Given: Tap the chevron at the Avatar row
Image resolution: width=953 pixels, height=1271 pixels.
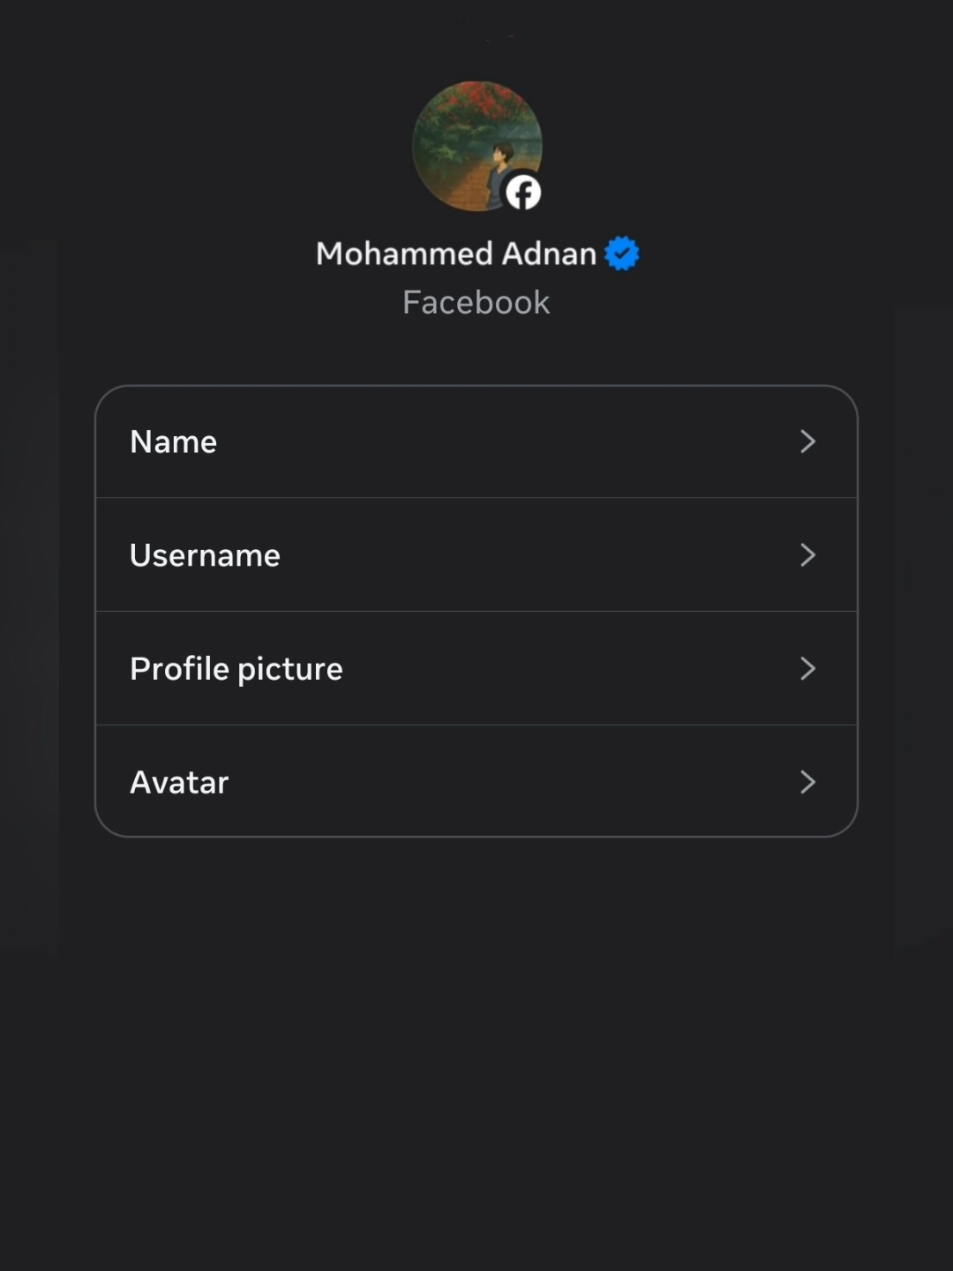Looking at the screenshot, I should 808,782.
